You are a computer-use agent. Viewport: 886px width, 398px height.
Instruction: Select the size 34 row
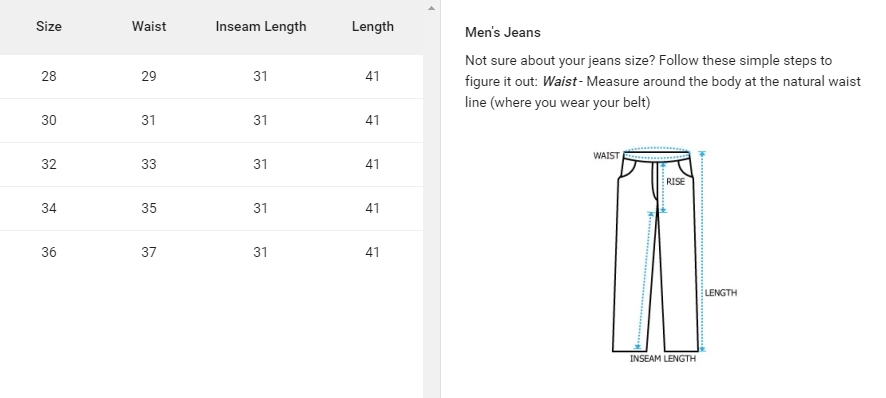click(x=211, y=209)
